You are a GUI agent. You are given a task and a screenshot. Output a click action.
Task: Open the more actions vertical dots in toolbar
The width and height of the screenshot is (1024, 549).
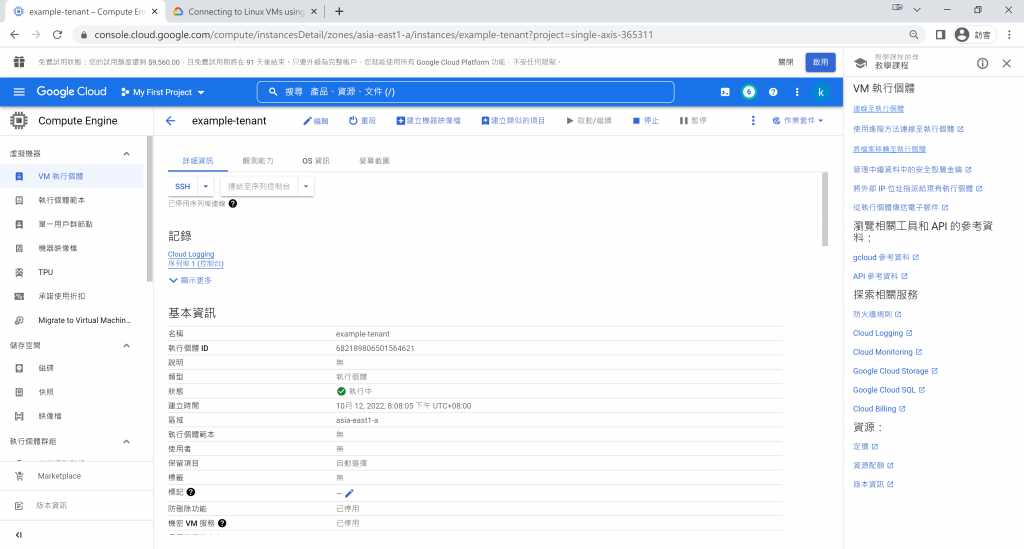click(753, 121)
